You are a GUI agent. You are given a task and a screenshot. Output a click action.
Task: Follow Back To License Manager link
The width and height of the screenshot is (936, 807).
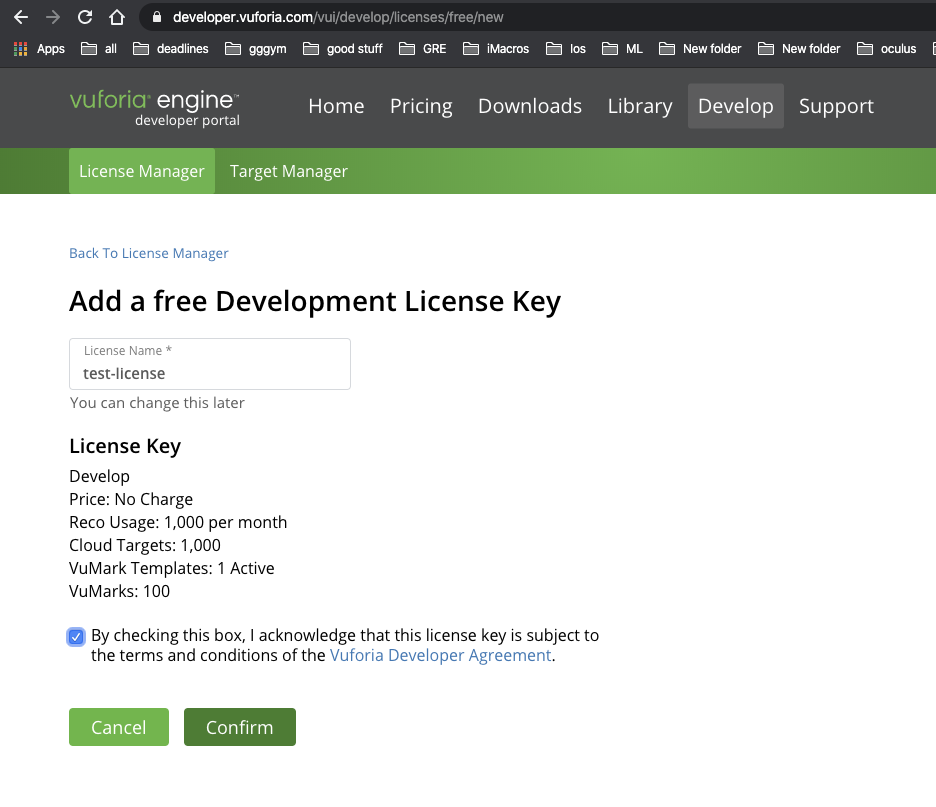coord(149,253)
